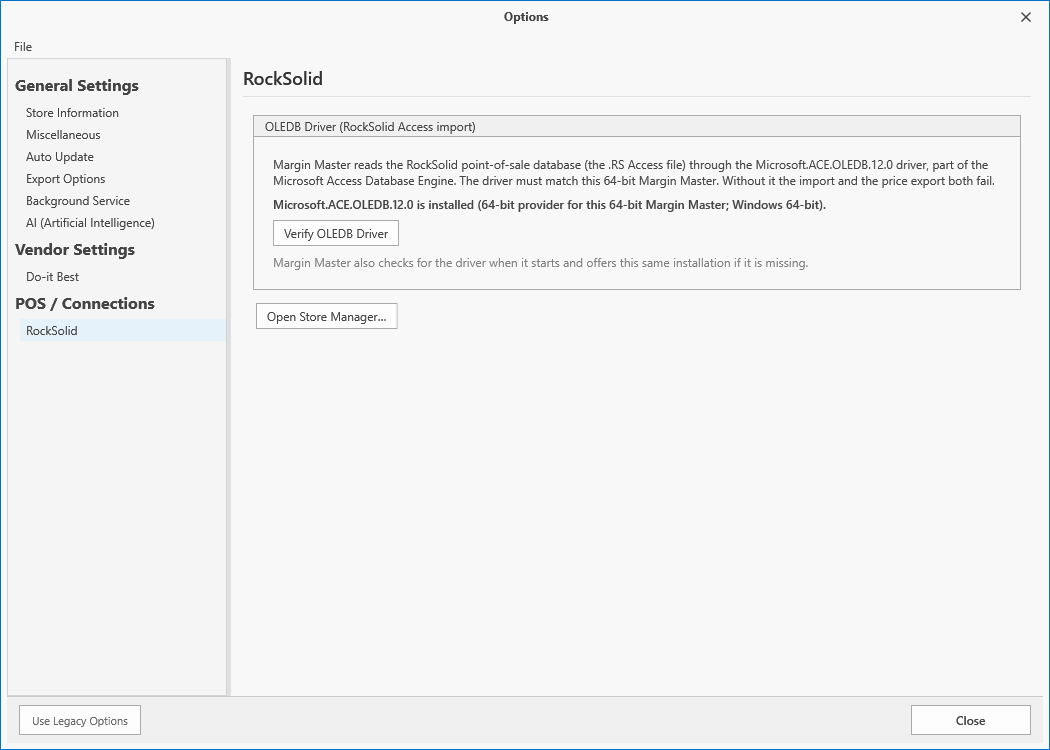
Task: Click the POS / Connections heading
Action: point(85,304)
